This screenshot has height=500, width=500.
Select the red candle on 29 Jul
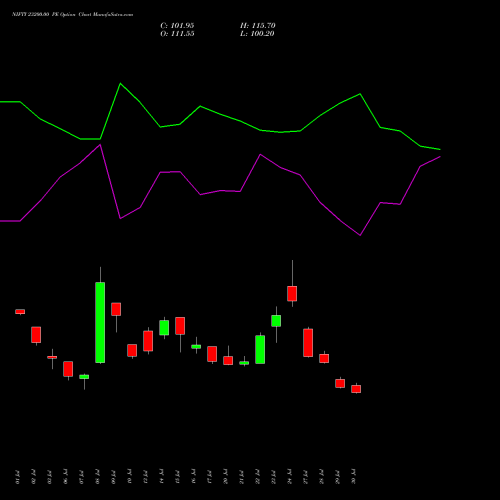tap(340, 383)
